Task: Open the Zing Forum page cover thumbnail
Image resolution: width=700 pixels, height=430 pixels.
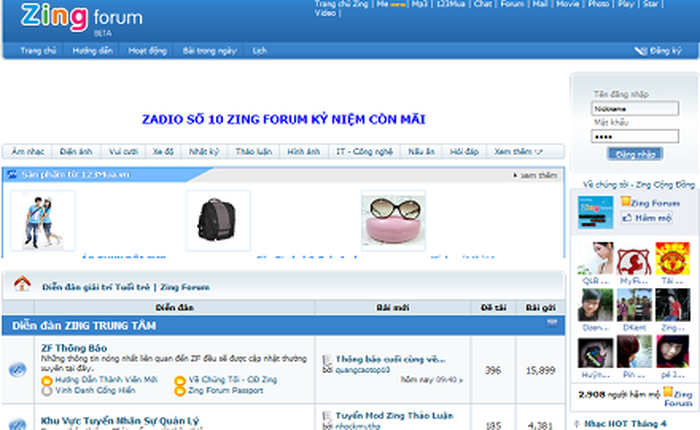Action: [x=596, y=213]
